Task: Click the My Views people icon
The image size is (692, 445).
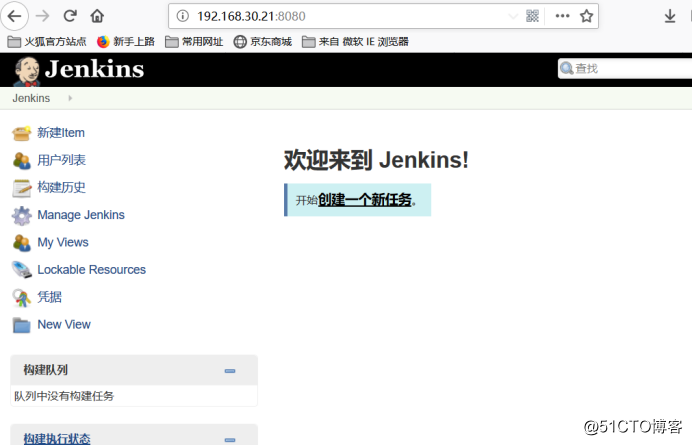Action: (x=22, y=243)
